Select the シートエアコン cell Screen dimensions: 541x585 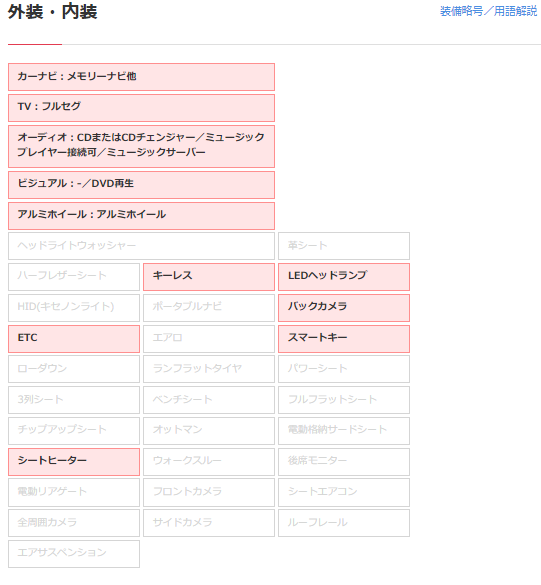pyautogui.click(x=344, y=492)
